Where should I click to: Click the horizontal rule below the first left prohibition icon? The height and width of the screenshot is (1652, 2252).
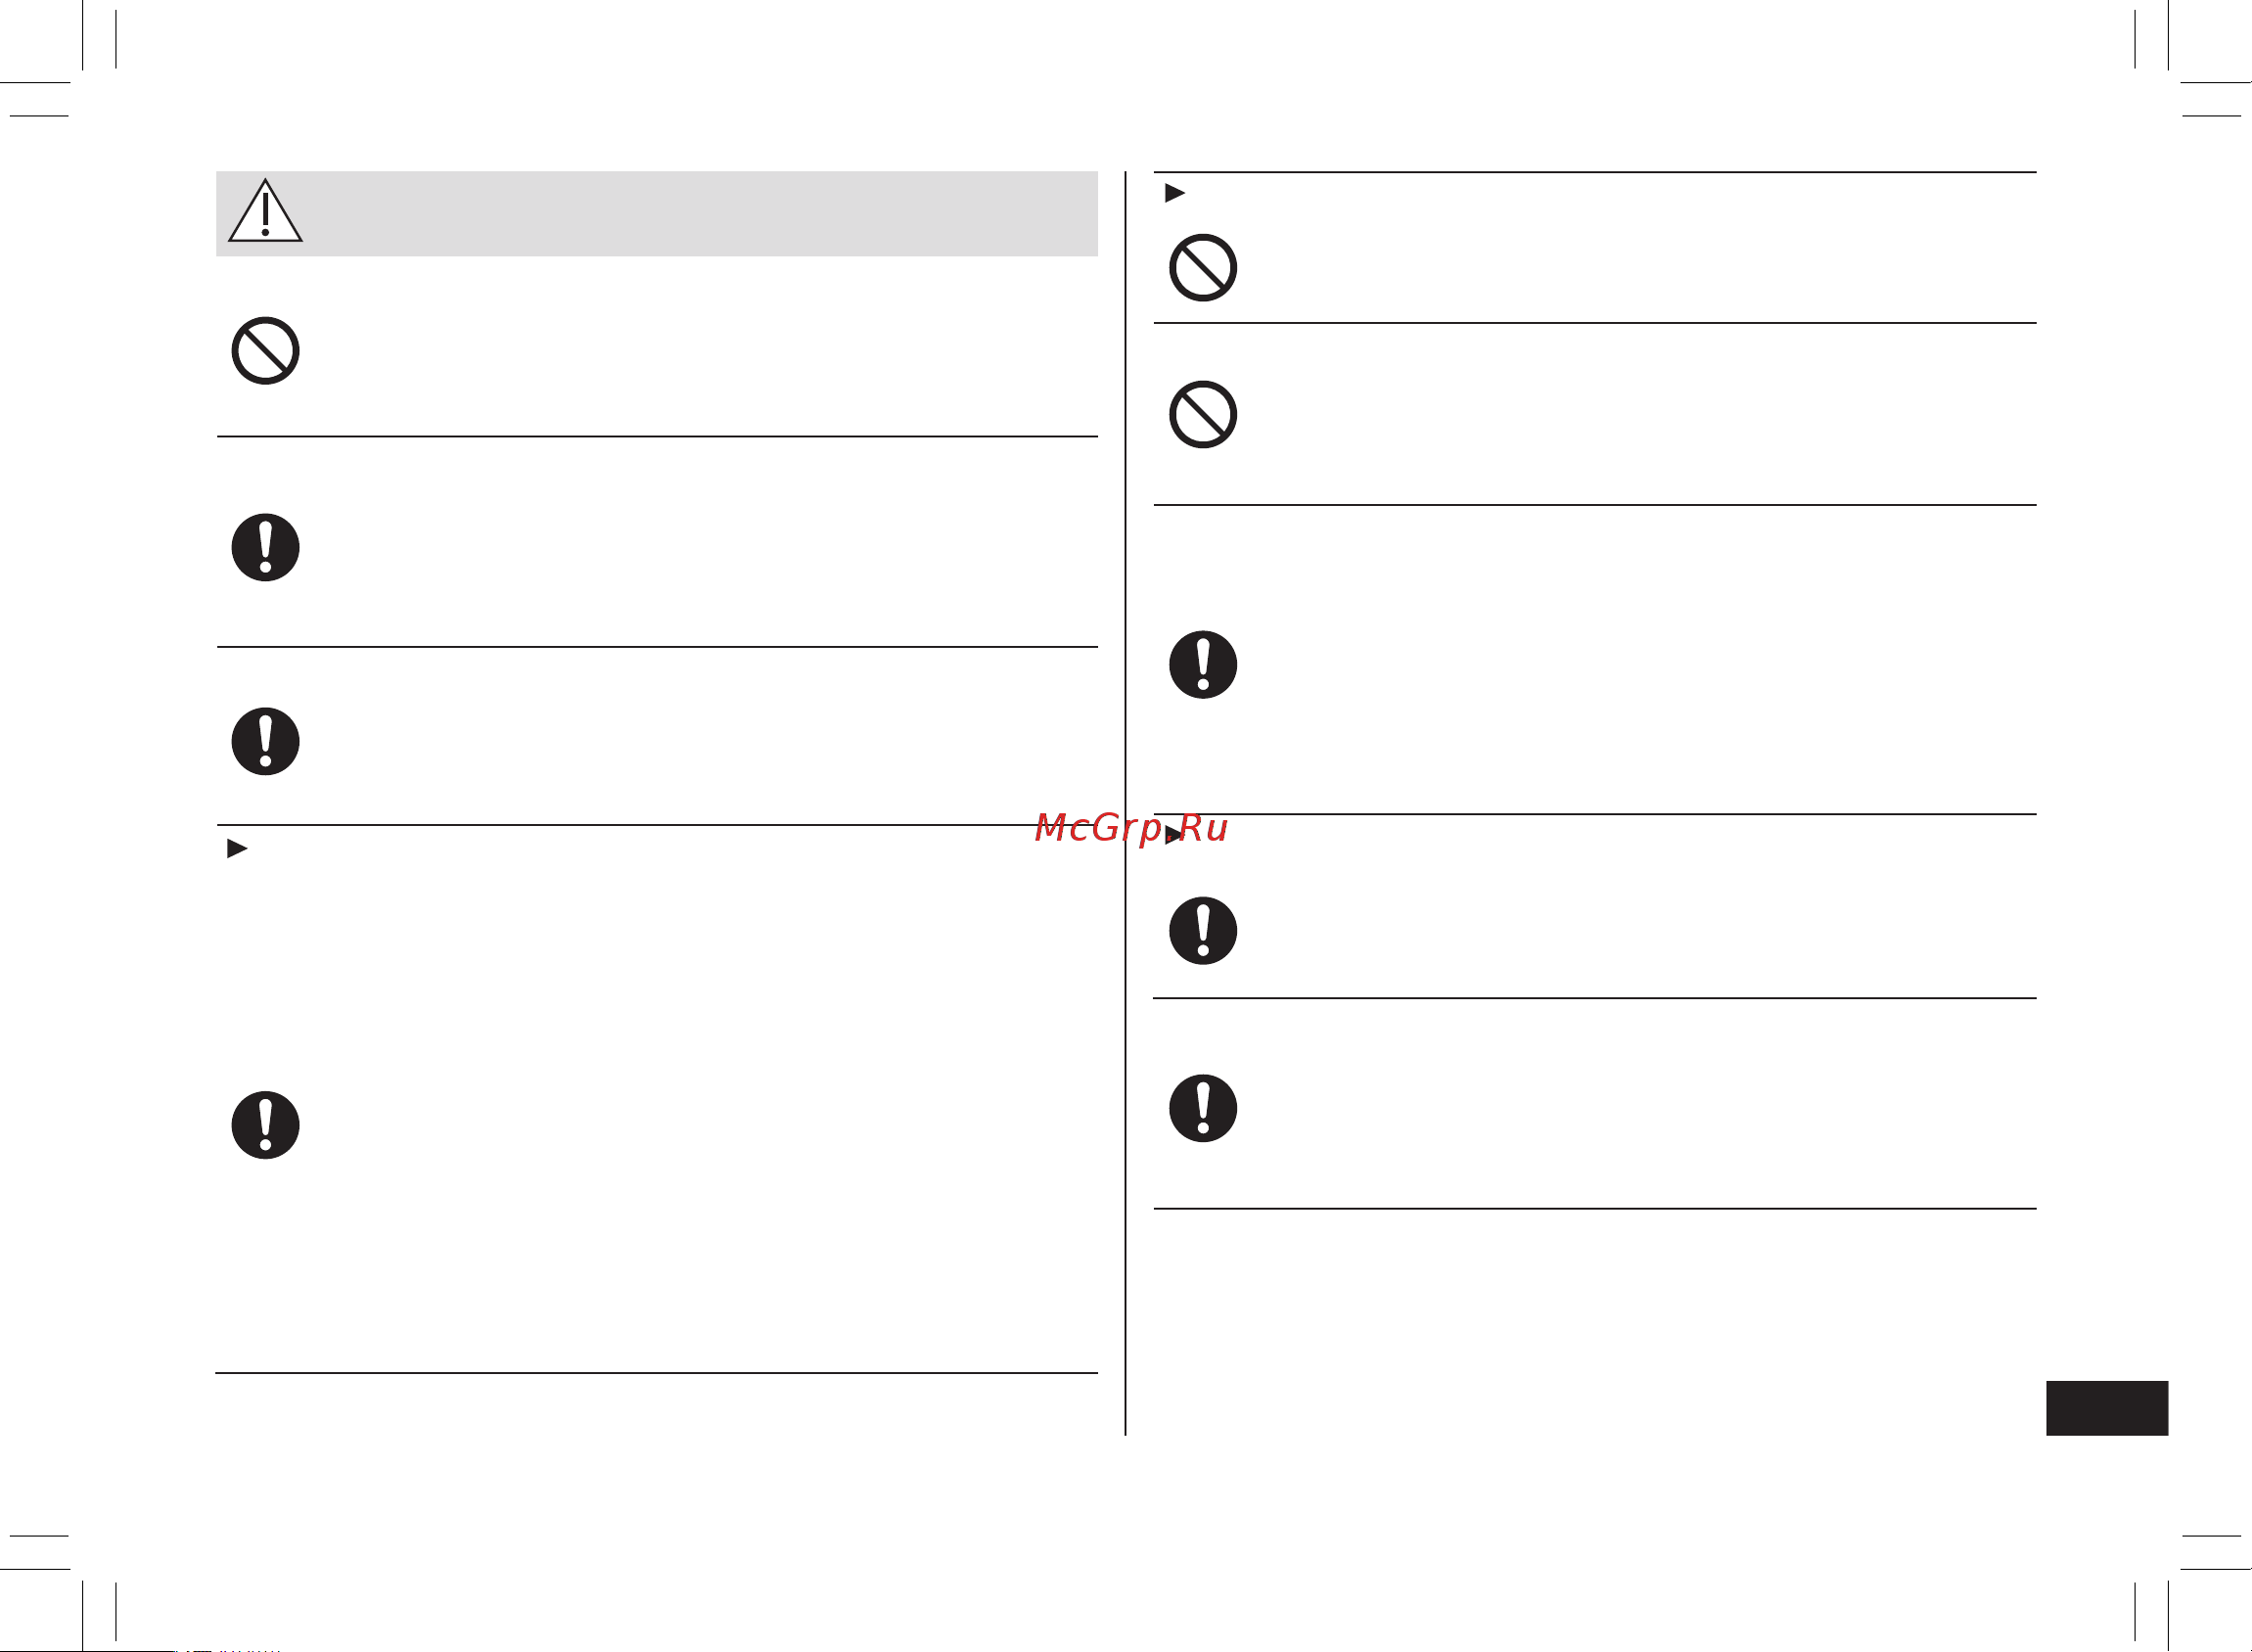pyautogui.click(x=657, y=436)
